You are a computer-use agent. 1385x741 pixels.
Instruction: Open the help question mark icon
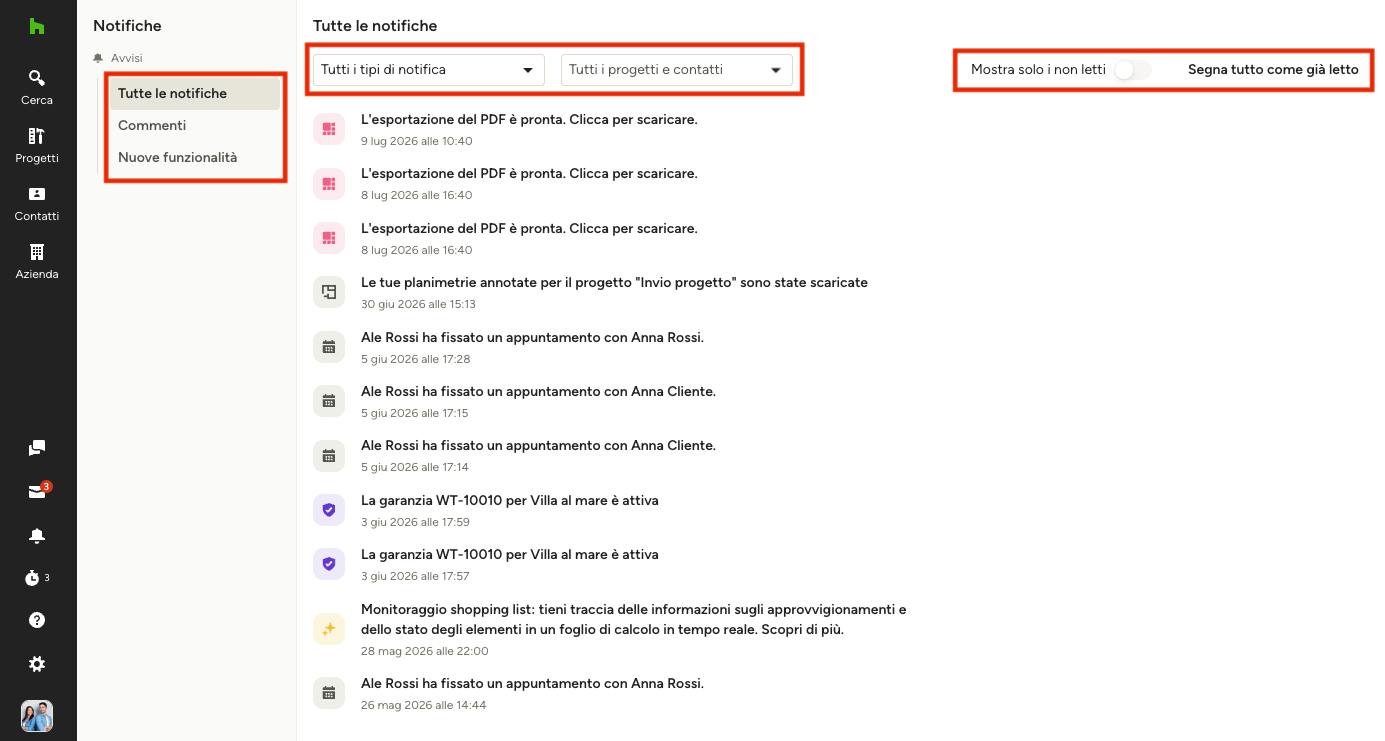click(37, 620)
